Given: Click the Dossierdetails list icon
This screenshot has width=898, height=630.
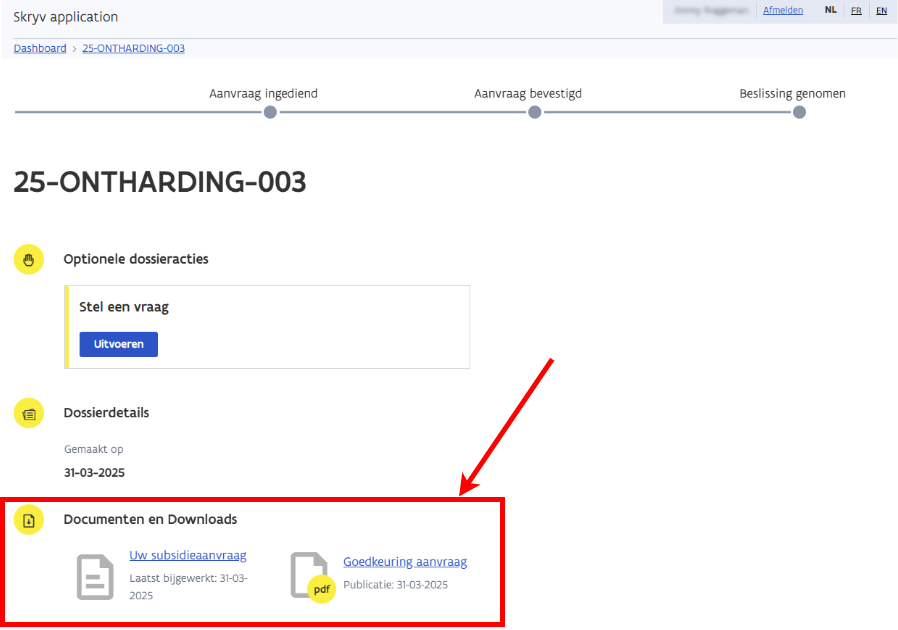Looking at the screenshot, I should pos(29,412).
